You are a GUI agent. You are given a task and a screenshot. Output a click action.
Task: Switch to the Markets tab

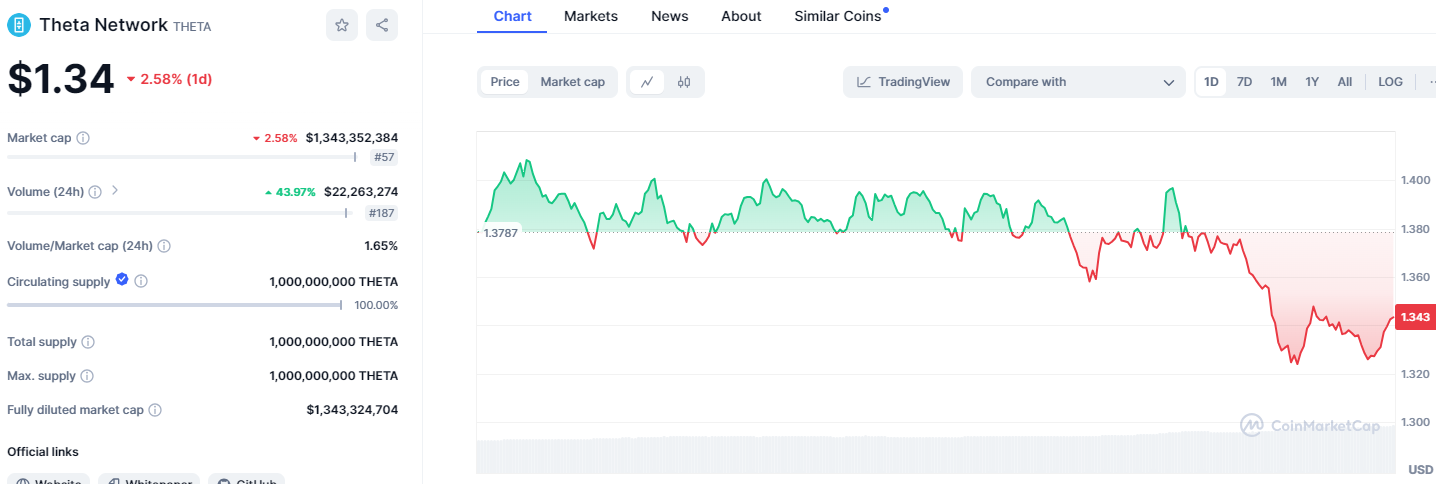tap(591, 16)
